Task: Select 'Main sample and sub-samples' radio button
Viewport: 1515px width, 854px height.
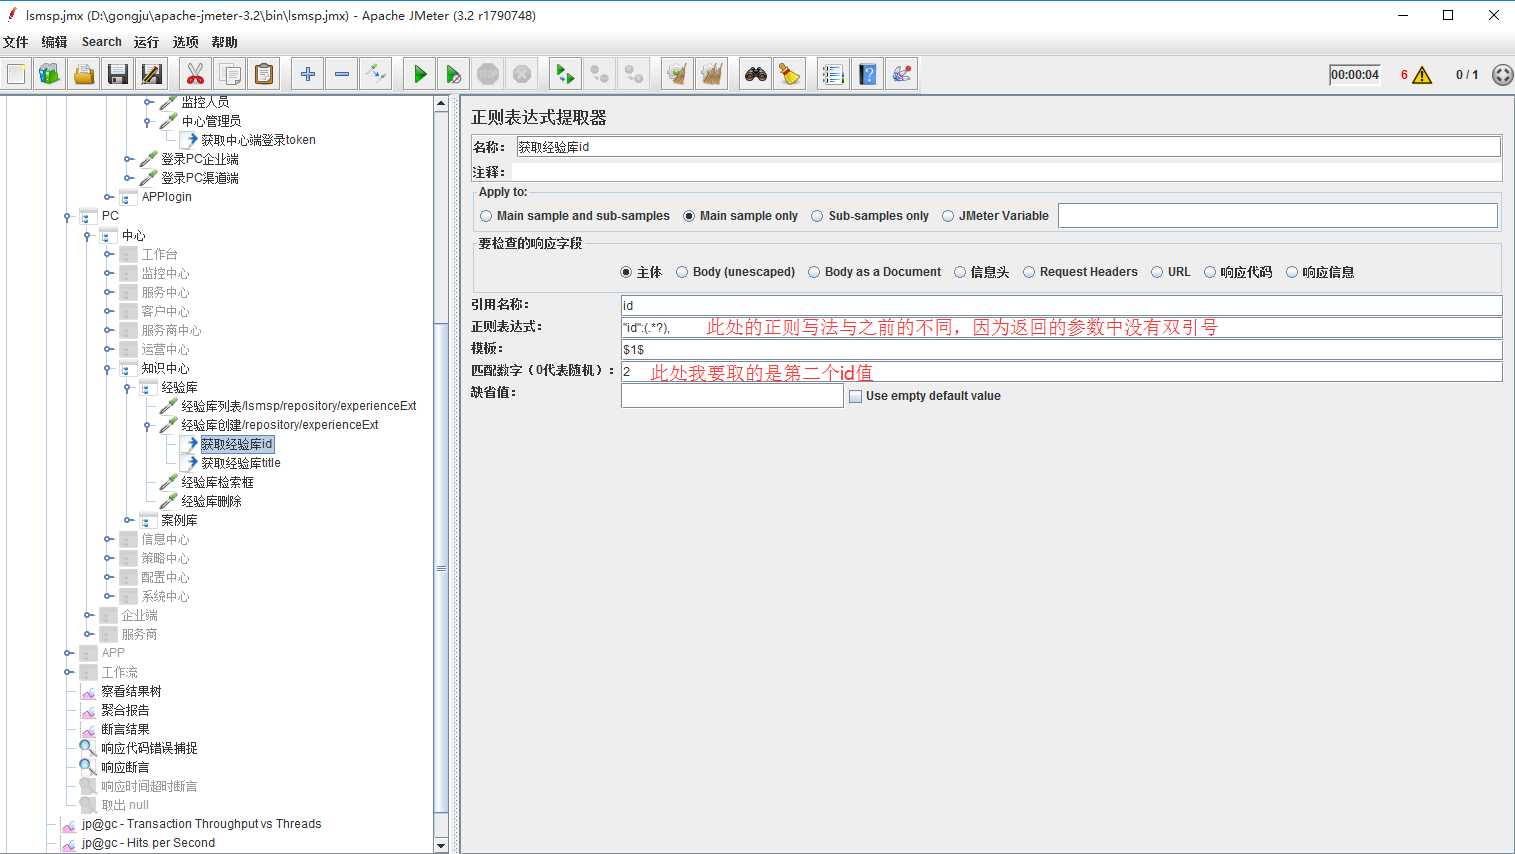Action: [575, 216]
